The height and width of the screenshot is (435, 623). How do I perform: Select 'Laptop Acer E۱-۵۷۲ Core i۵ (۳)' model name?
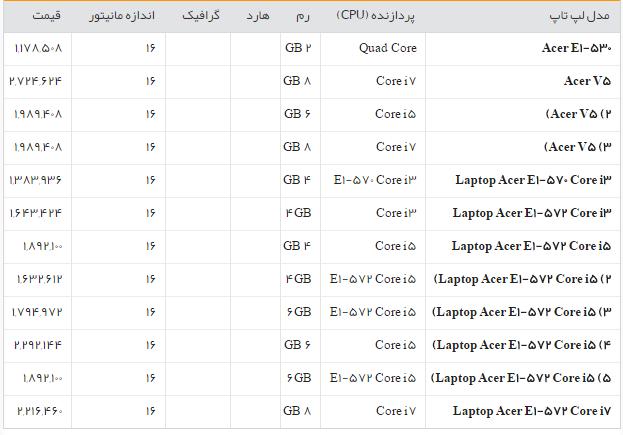[522, 312]
